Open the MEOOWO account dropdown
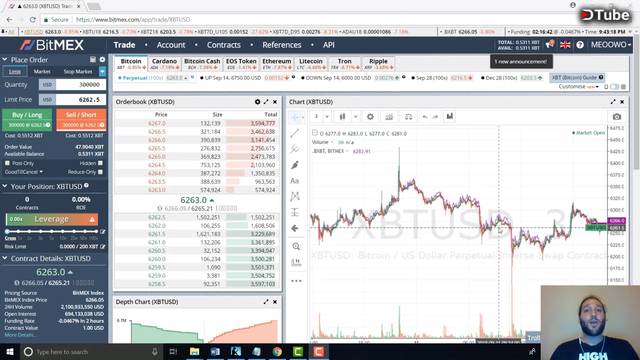Image resolution: width=640 pixels, height=360 pixels. pos(611,44)
